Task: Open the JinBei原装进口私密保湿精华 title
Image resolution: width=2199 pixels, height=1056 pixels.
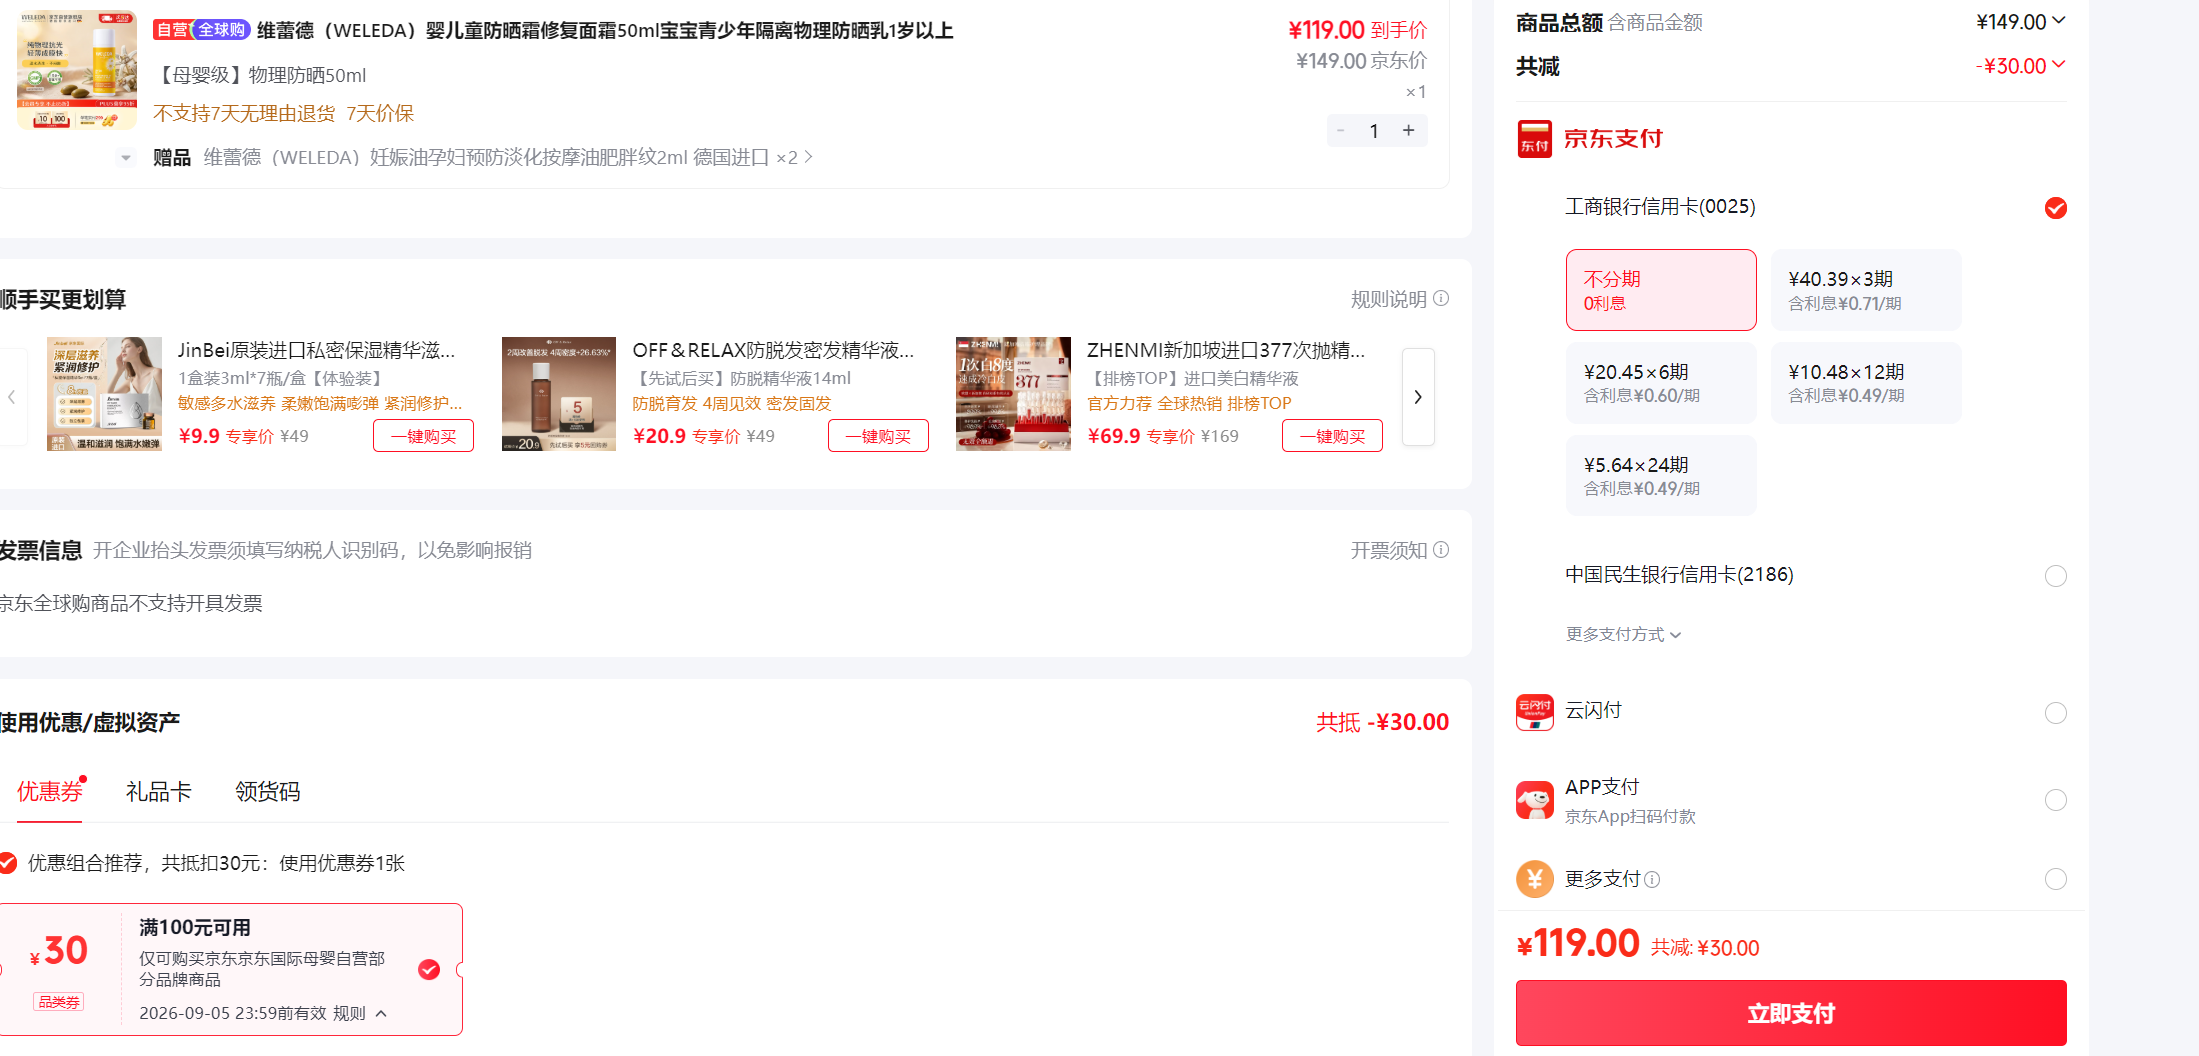Action: [x=316, y=350]
